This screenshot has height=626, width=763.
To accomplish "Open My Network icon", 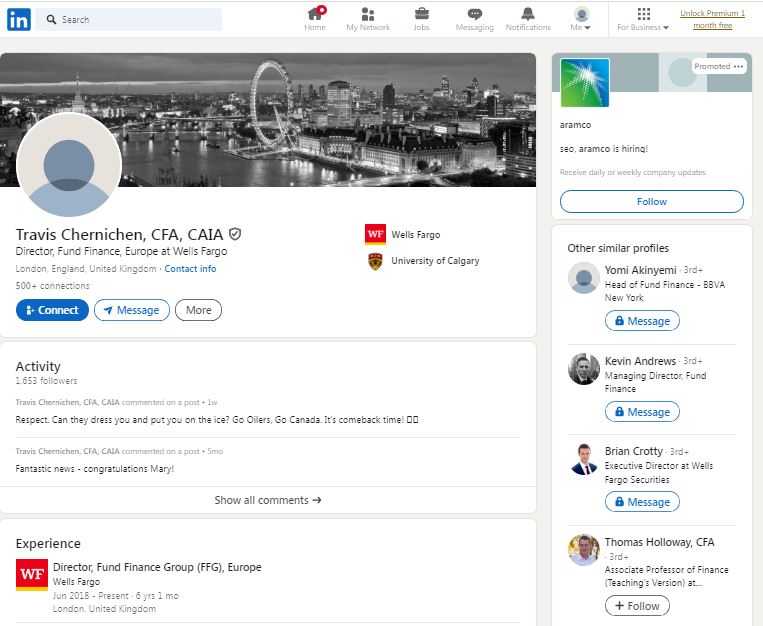I will click(x=368, y=14).
